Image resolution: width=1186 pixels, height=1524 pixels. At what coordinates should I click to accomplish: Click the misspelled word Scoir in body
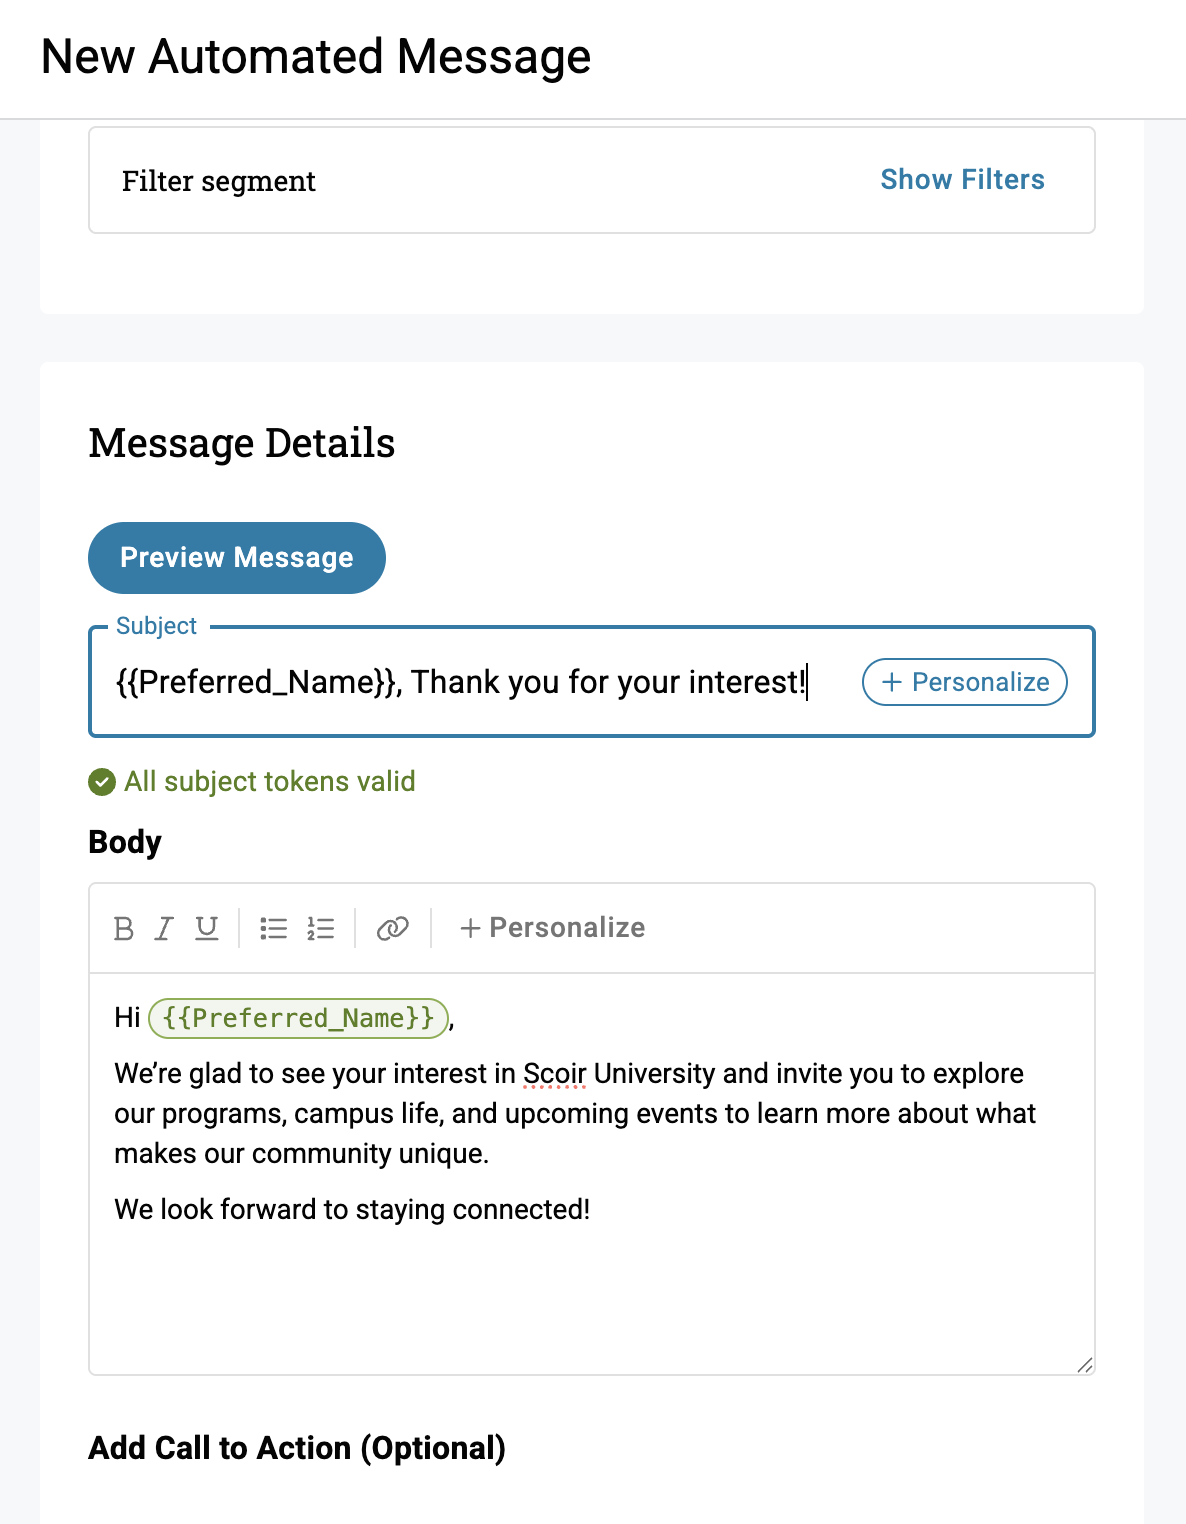click(x=554, y=1074)
